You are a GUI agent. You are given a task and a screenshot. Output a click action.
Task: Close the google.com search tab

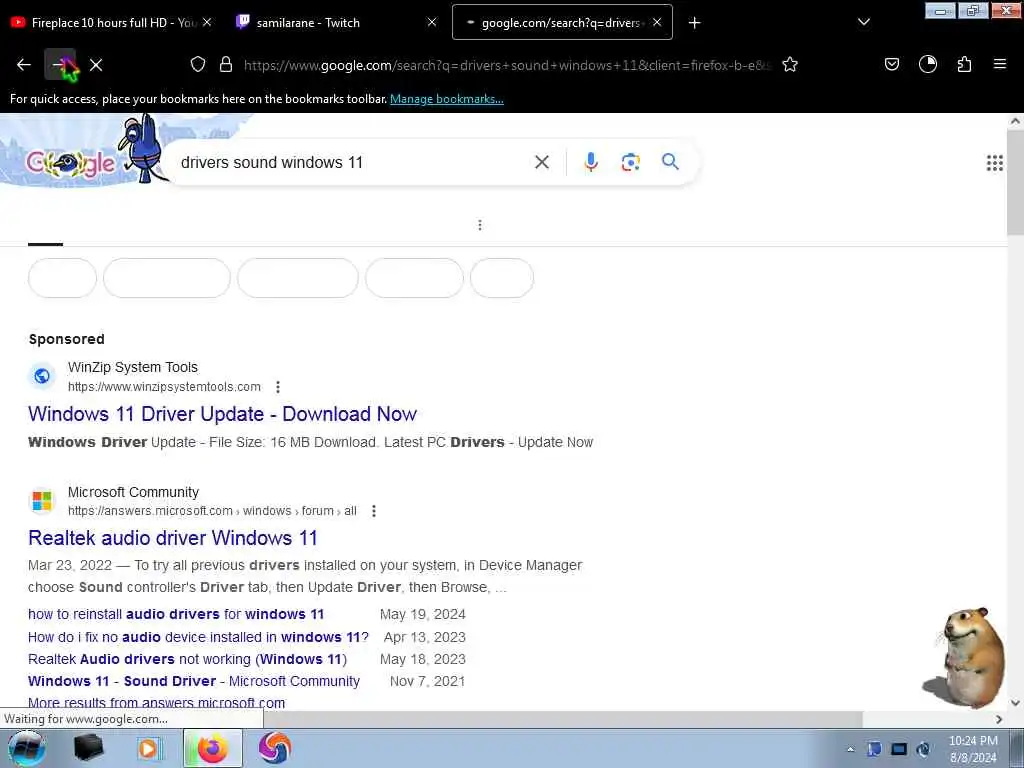click(x=657, y=22)
